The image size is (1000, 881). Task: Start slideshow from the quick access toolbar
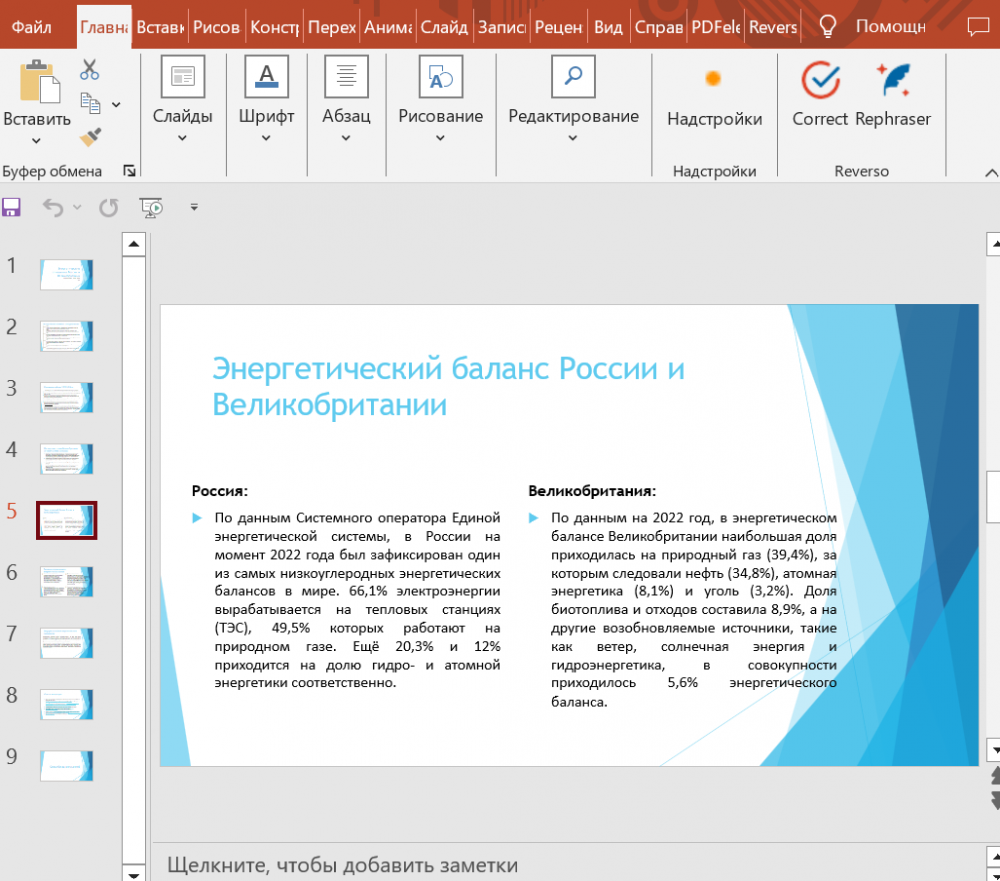coord(152,207)
